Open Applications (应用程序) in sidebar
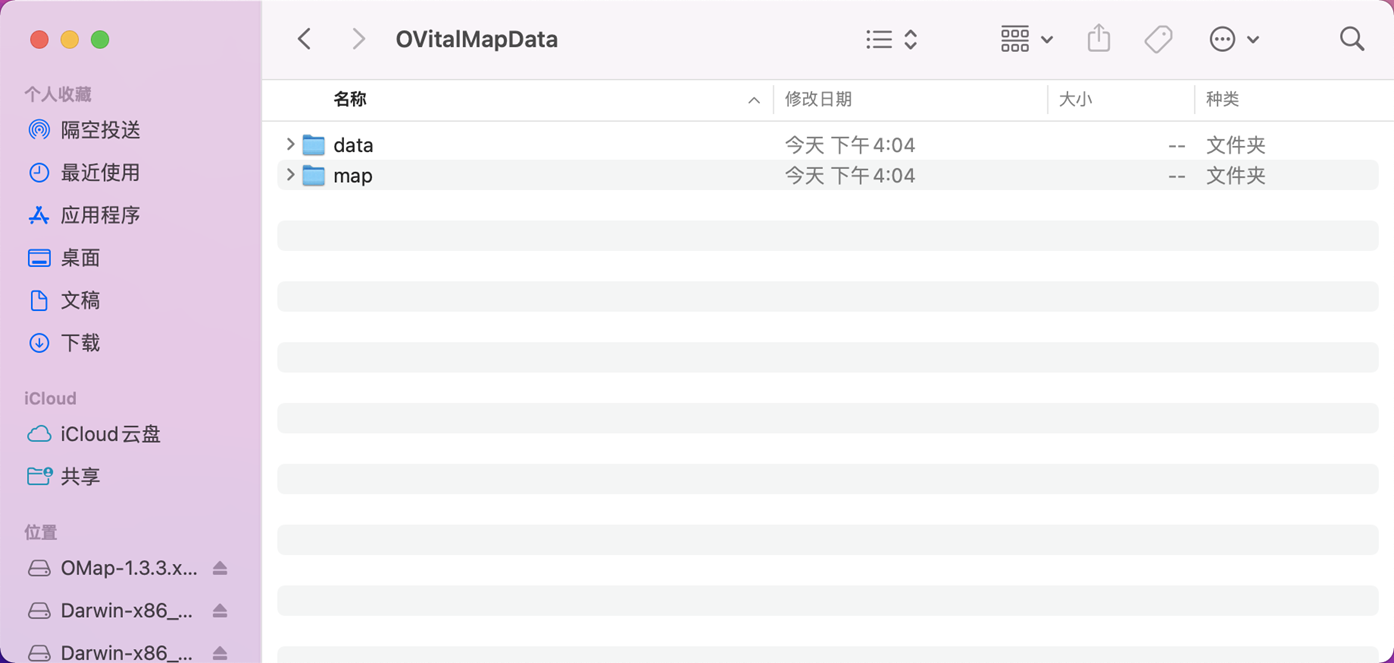 [x=100, y=215]
